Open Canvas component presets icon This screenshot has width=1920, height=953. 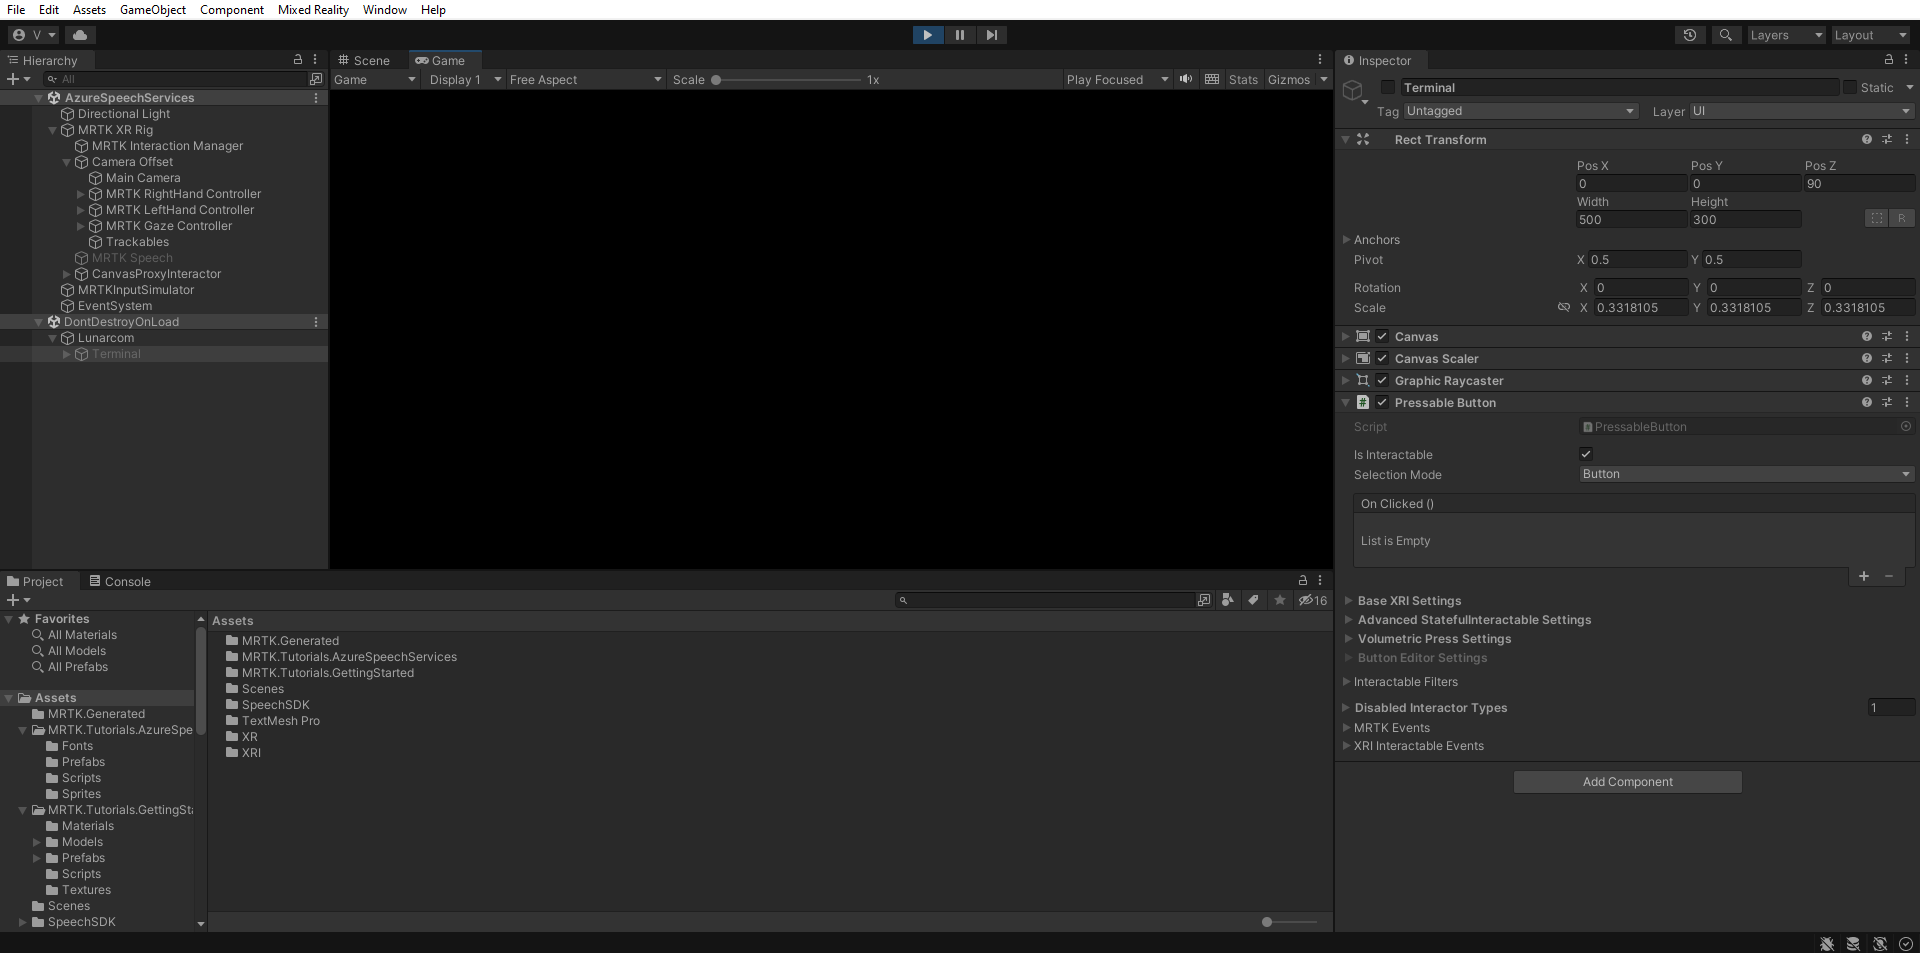[1887, 337]
